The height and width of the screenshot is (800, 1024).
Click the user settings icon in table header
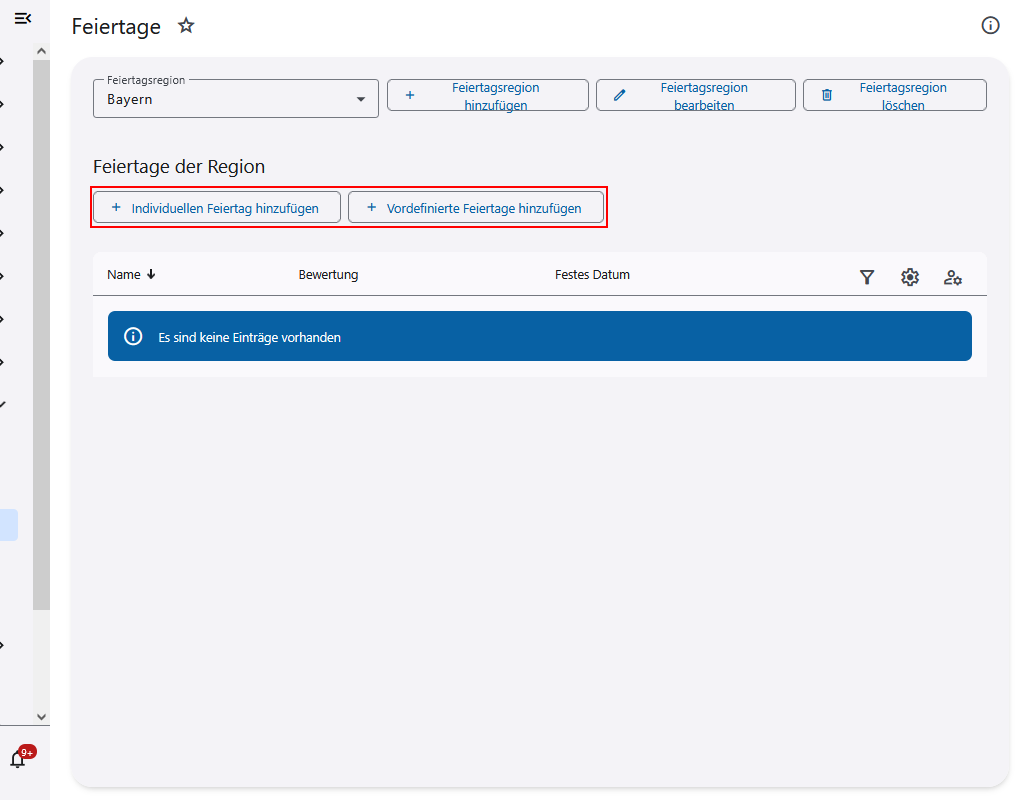click(953, 277)
